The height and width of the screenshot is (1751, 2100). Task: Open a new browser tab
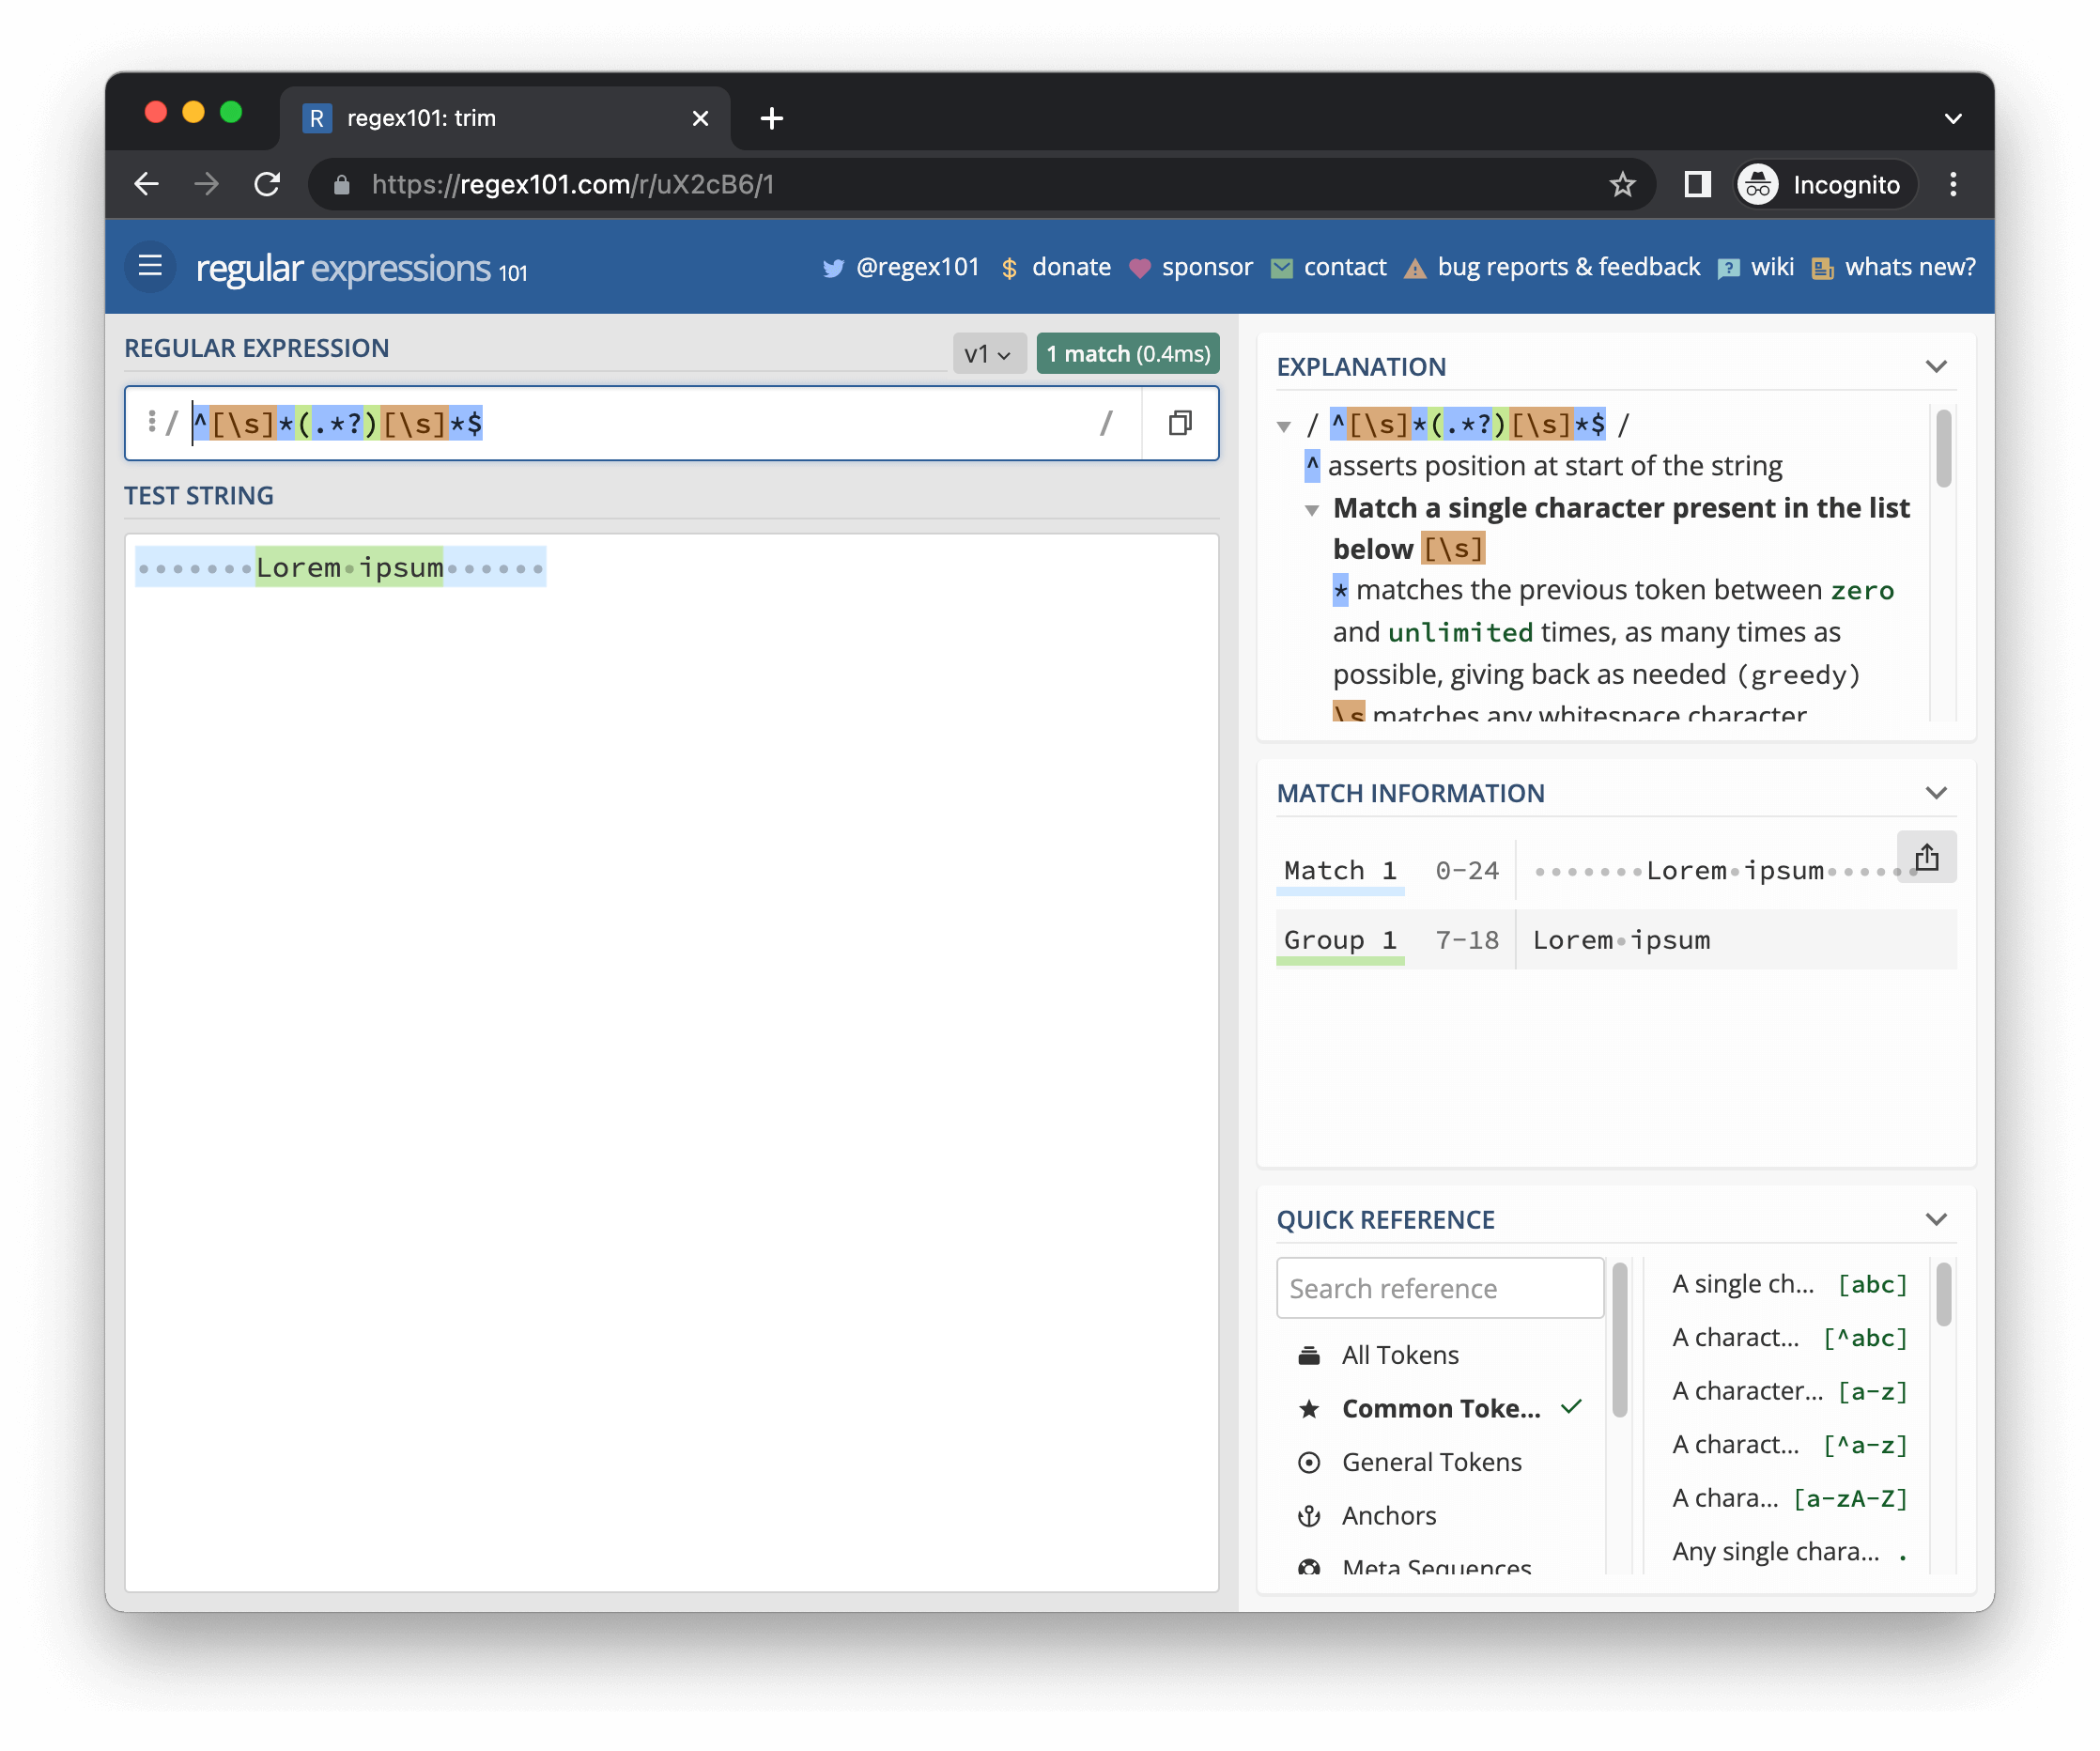pos(771,118)
